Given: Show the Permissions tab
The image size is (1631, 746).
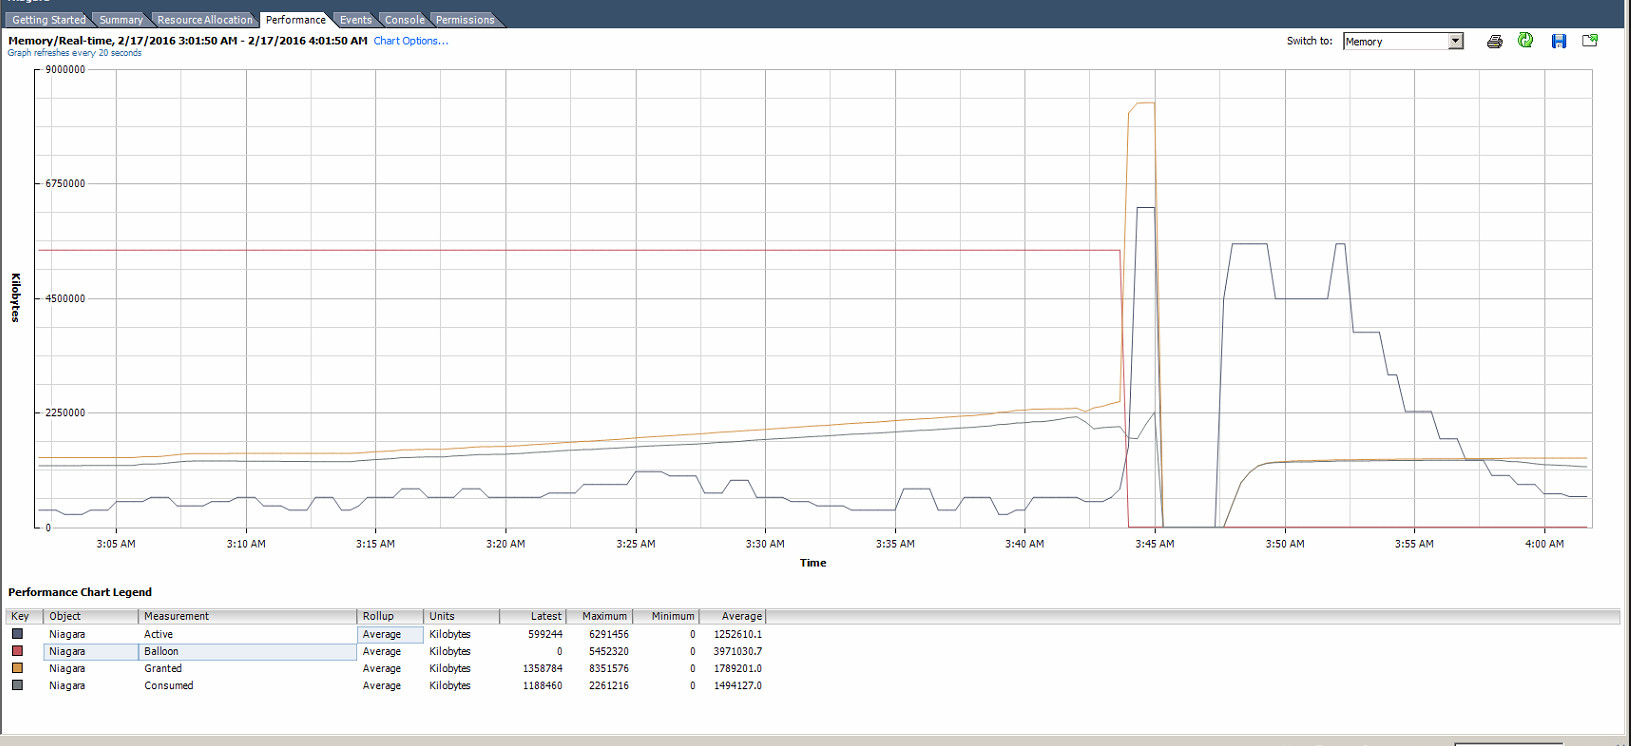Looking at the screenshot, I should click(465, 20).
